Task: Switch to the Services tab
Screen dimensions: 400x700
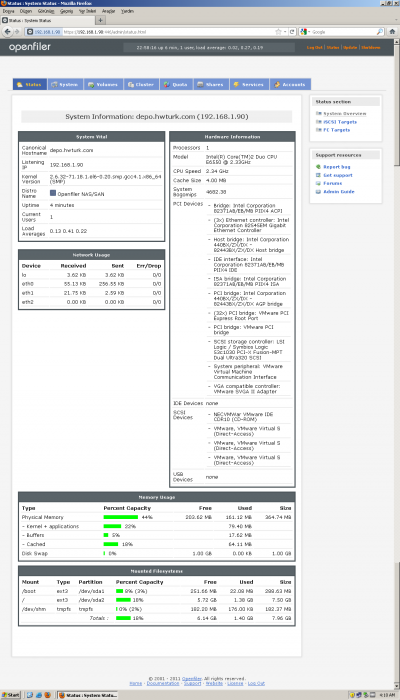Action: click(249, 84)
